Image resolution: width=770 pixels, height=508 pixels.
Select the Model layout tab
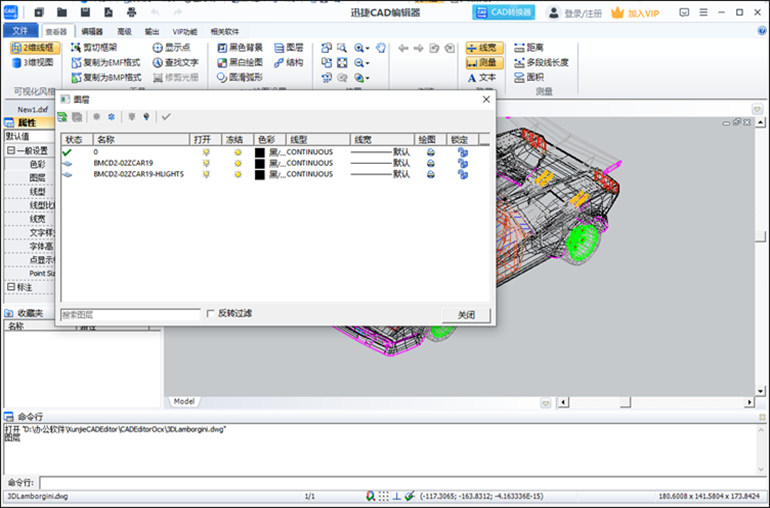point(184,401)
